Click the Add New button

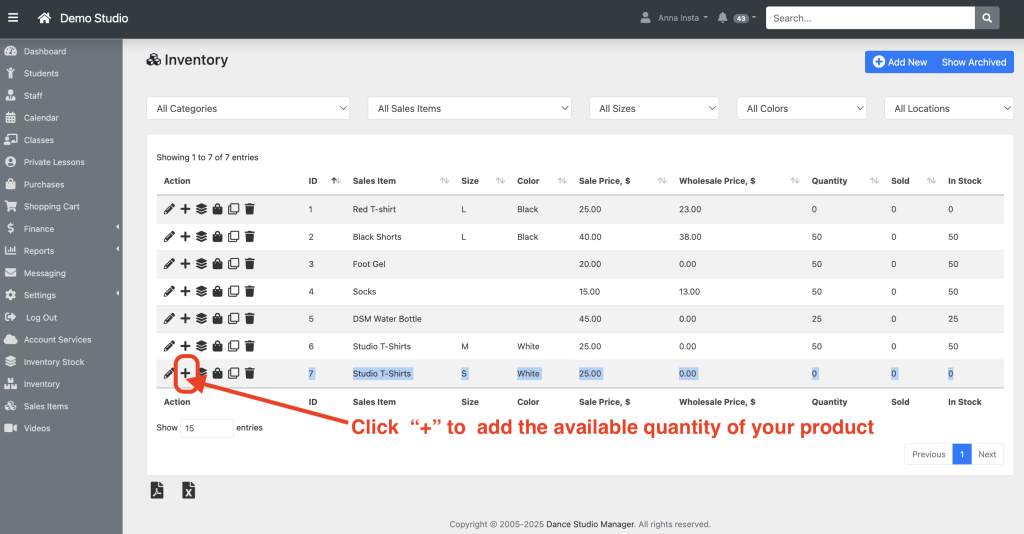pos(900,62)
